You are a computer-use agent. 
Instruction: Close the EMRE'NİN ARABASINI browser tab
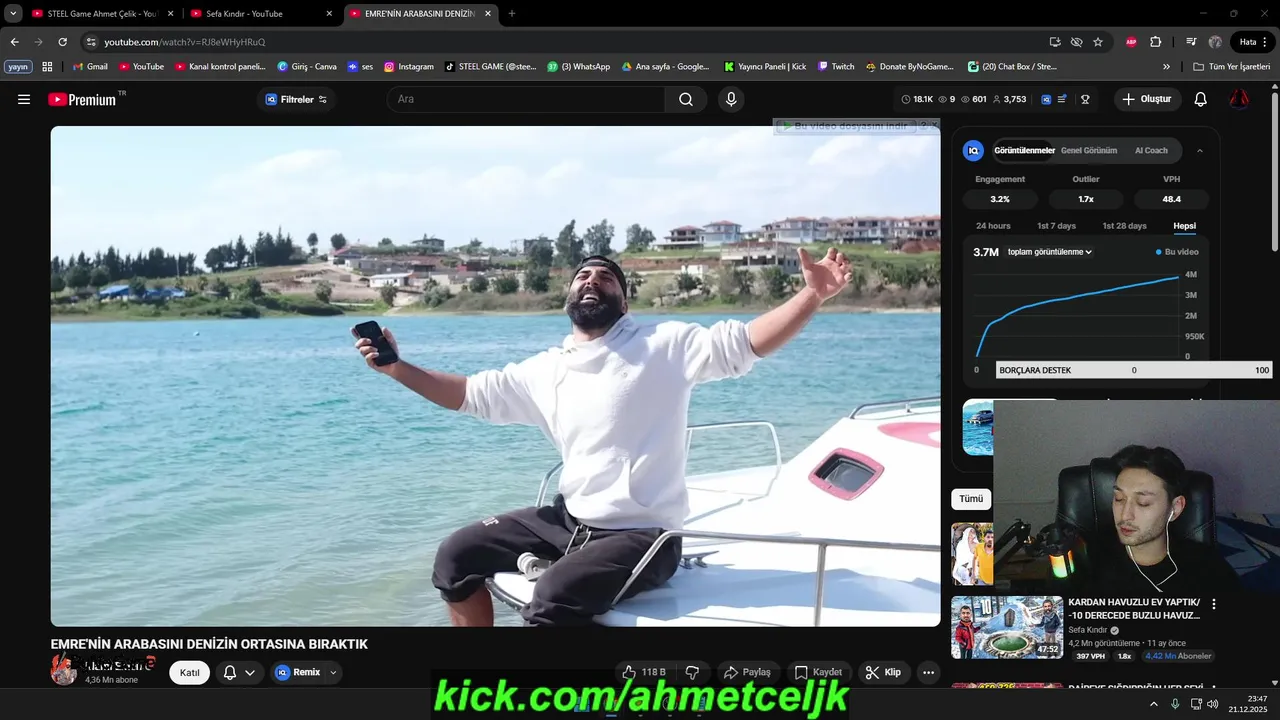(x=488, y=14)
